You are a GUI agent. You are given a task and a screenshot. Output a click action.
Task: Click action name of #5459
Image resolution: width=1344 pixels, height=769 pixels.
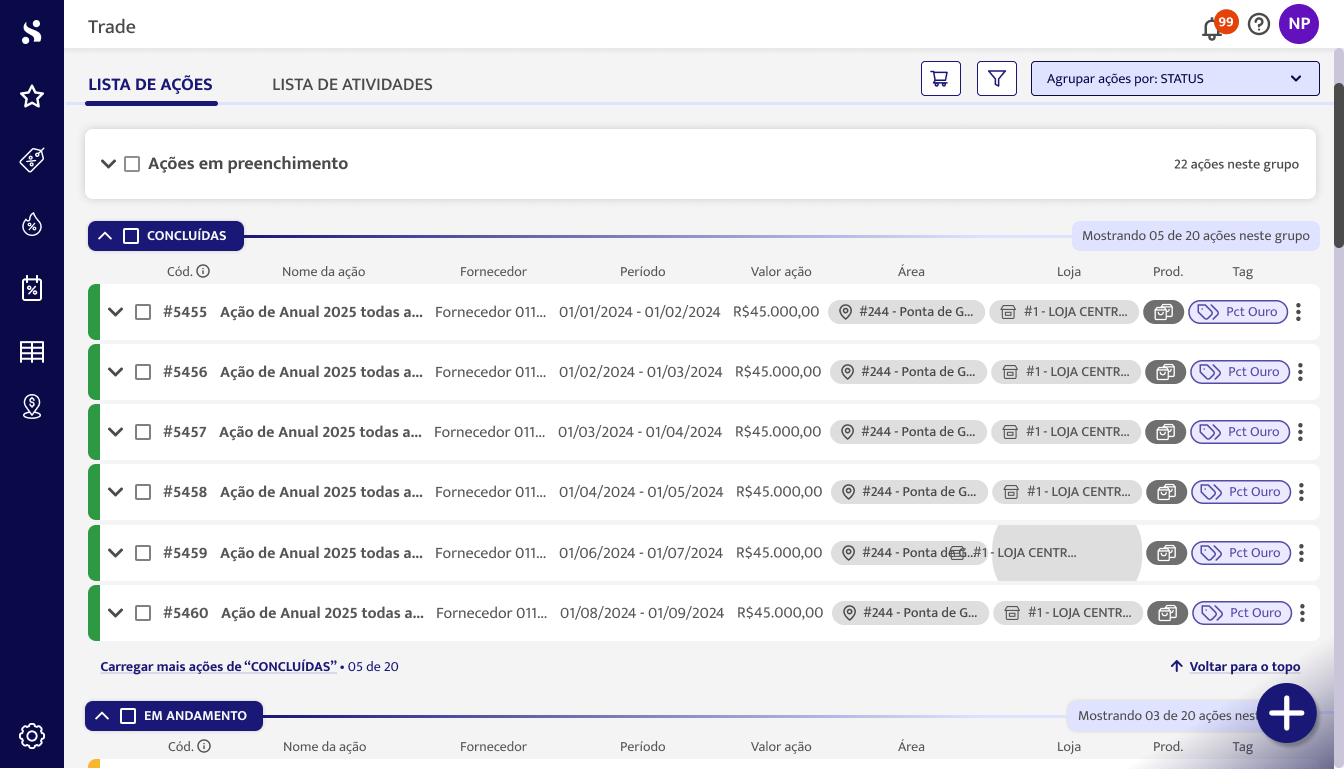[322, 553]
